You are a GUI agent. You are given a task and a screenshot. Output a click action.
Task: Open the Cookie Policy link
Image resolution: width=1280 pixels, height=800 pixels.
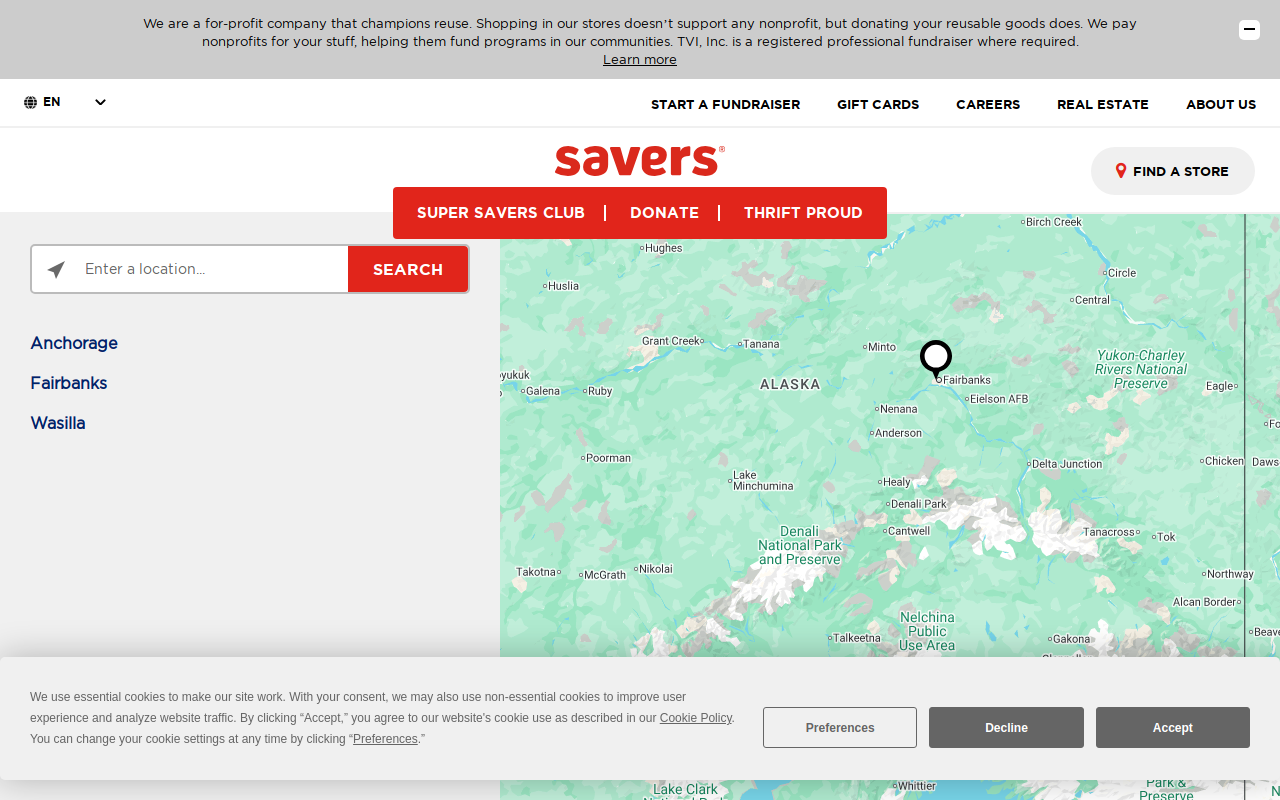click(696, 718)
